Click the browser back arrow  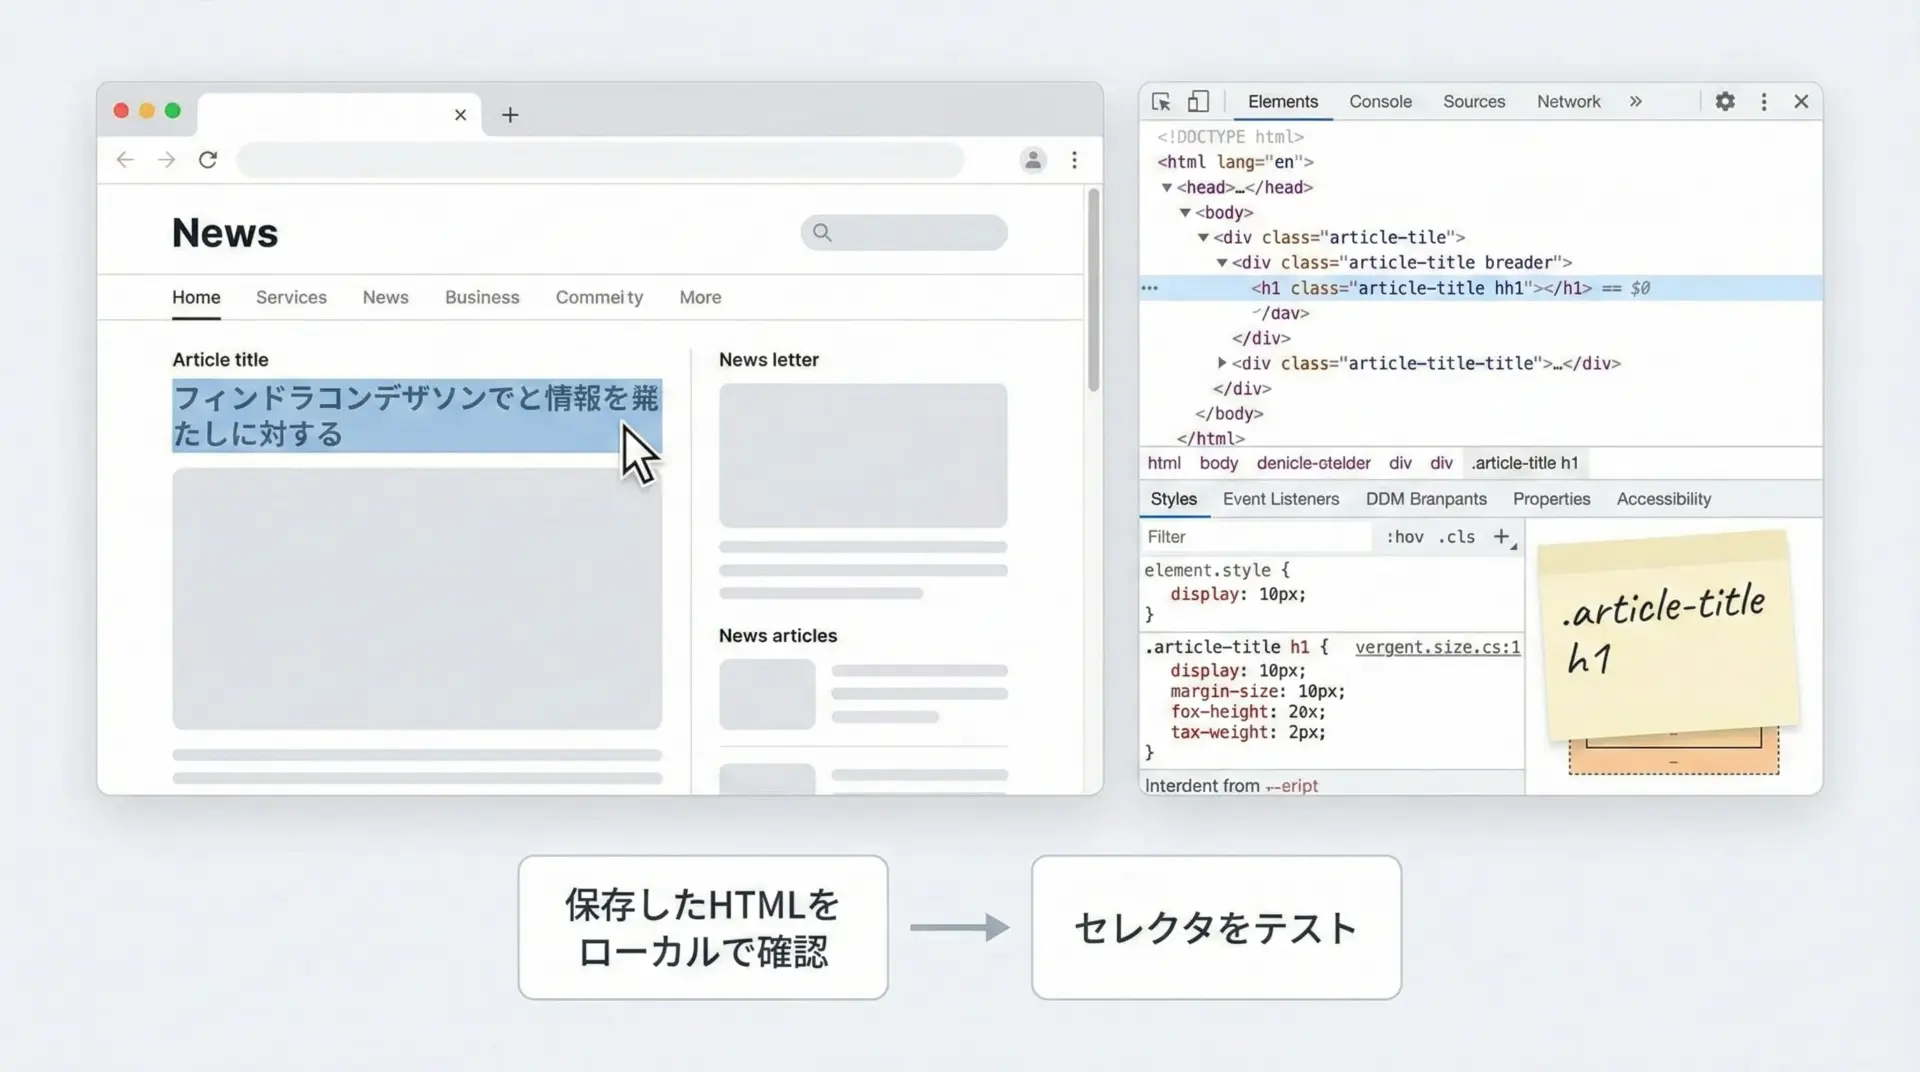tap(125, 160)
